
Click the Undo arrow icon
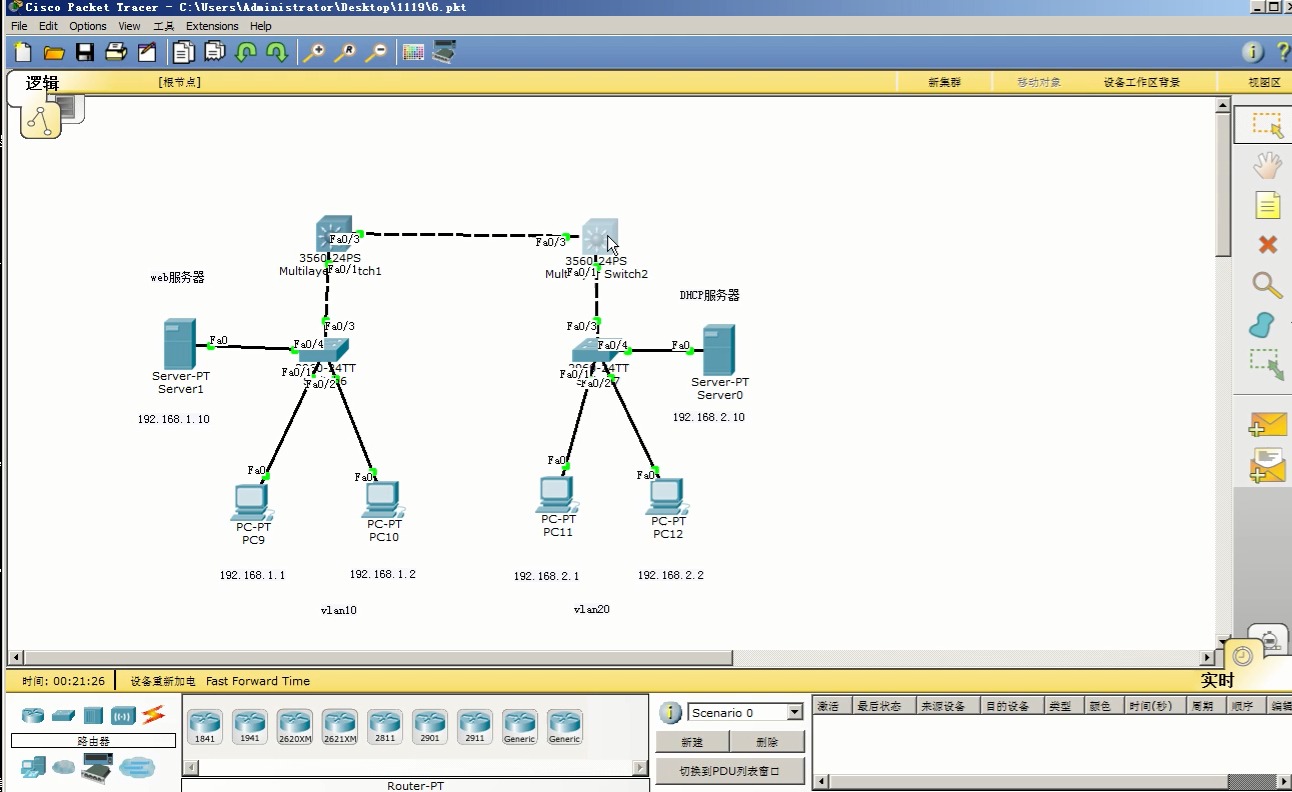pos(246,53)
